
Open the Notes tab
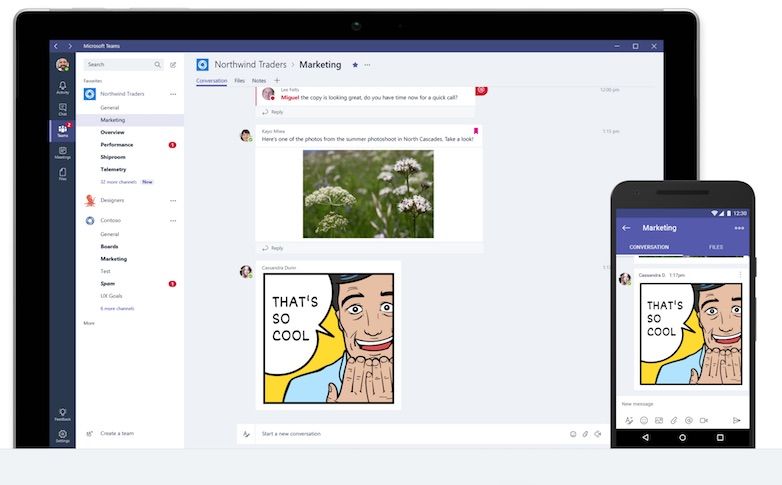(x=259, y=80)
